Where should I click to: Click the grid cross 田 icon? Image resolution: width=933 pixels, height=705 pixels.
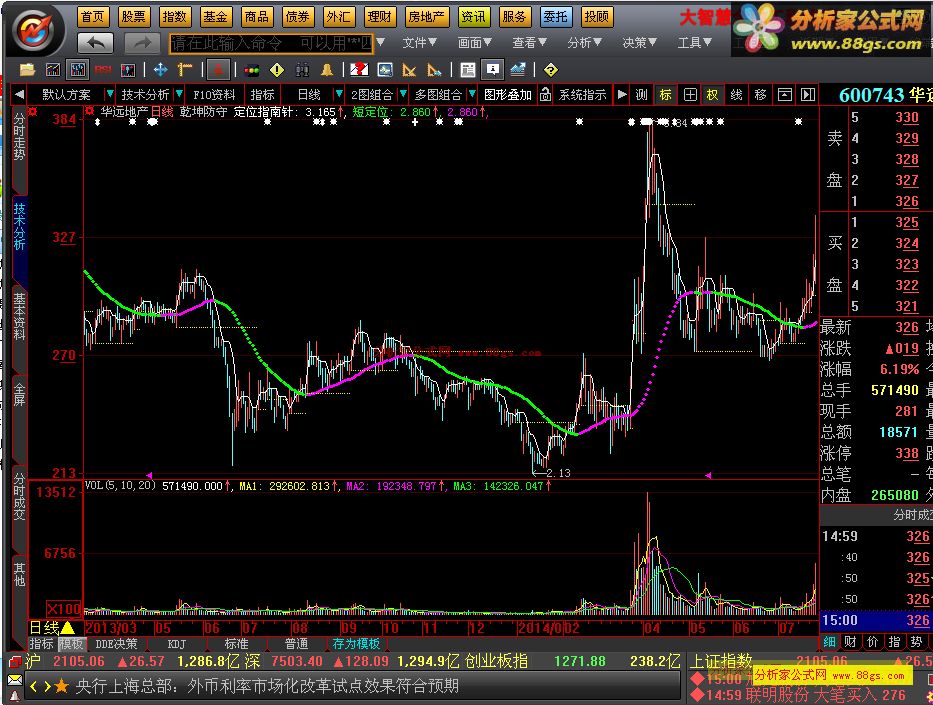690,95
